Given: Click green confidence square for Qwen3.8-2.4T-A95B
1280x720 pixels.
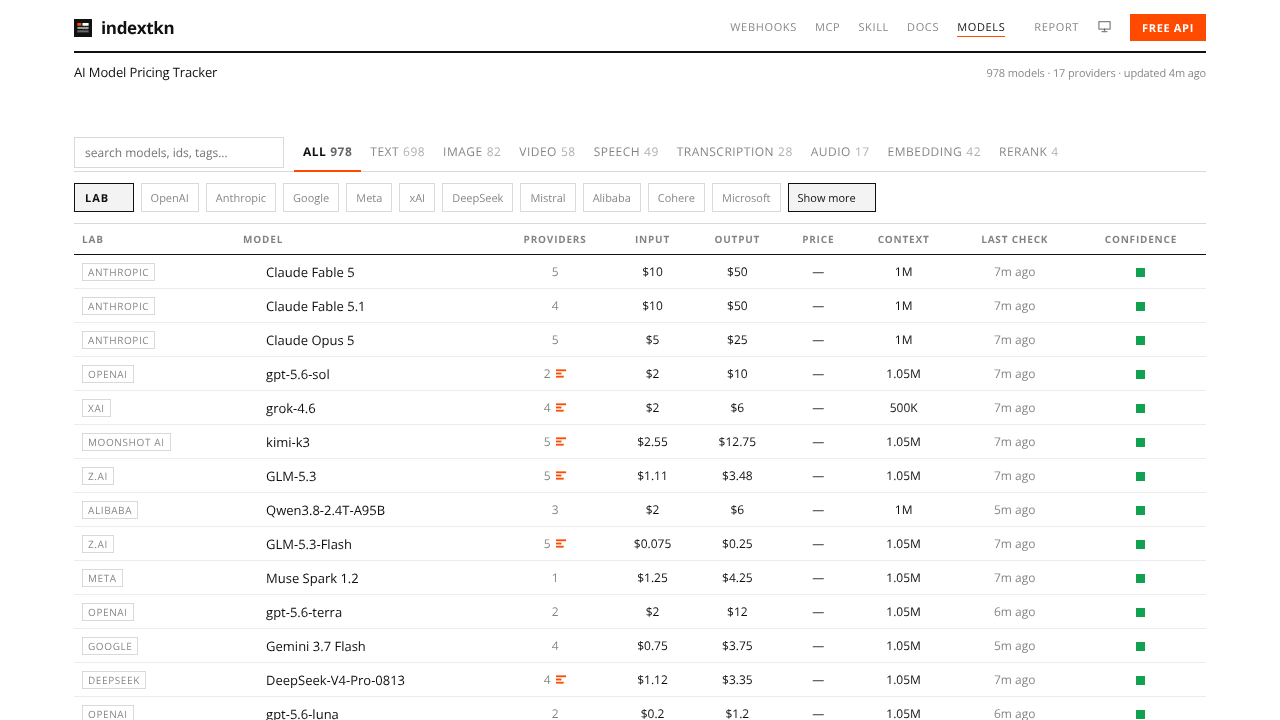Looking at the screenshot, I should [x=1140, y=510].
